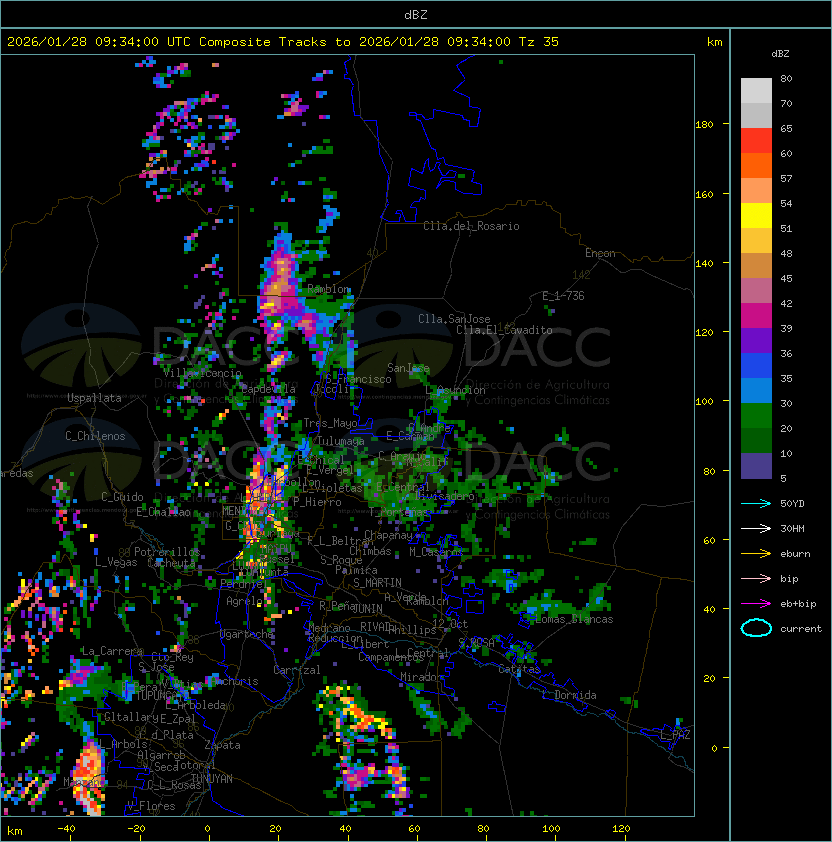832x842 pixels.
Task: Select the red 60-65 dBZ legend swatch
Action: [756, 141]
